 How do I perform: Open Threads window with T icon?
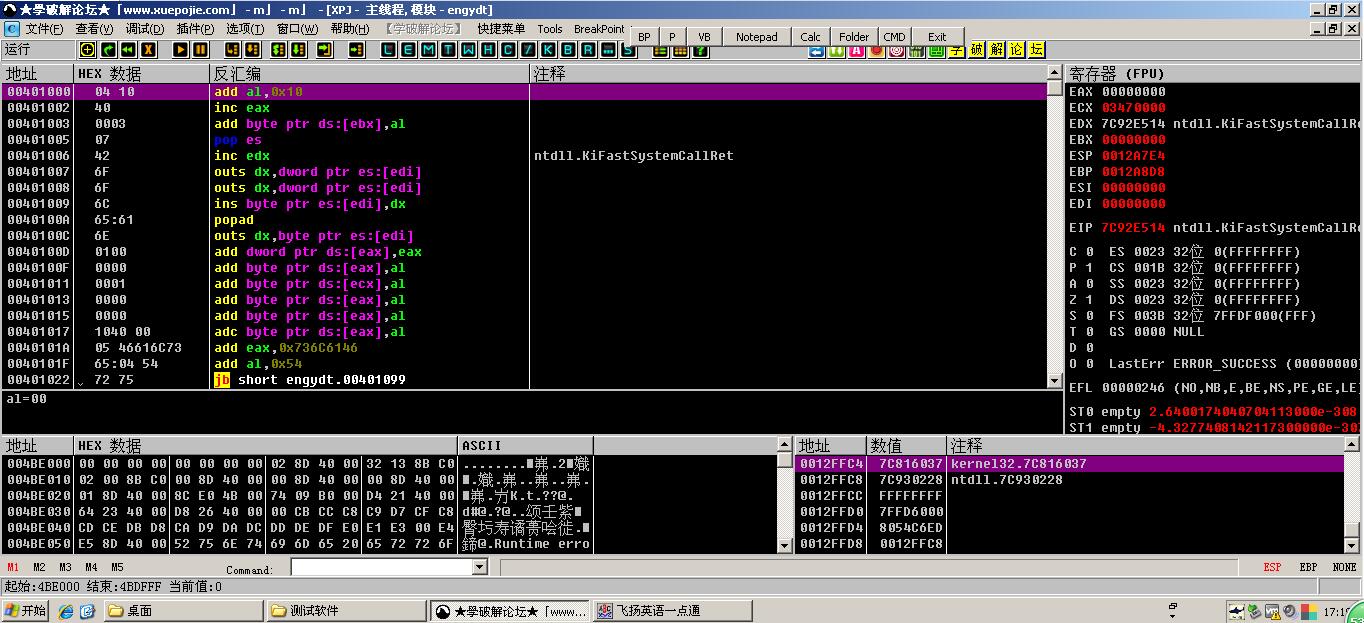tap(448, 49)
